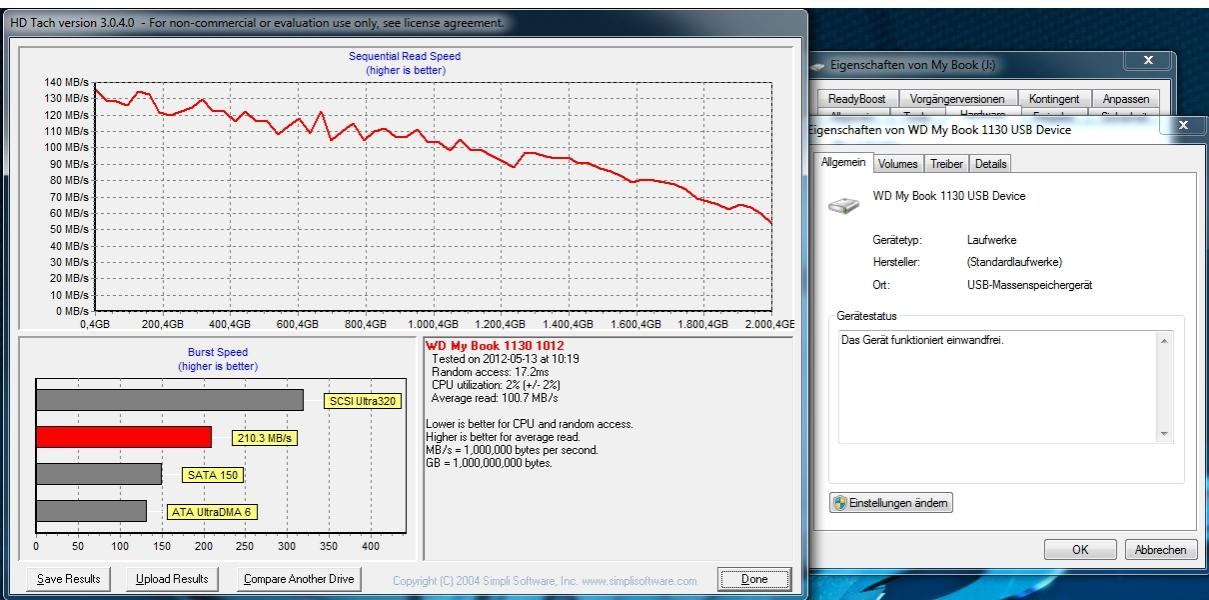Click the gray SATA 150 bar
This screenshot has height=600, width=1209.
[x=99, y=474]
